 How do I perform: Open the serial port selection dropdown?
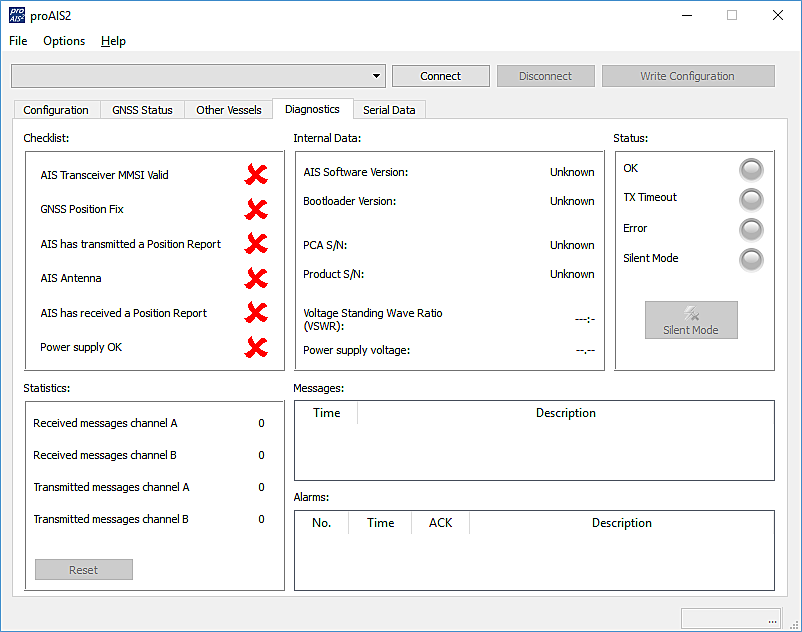click(x=198, y=76)
